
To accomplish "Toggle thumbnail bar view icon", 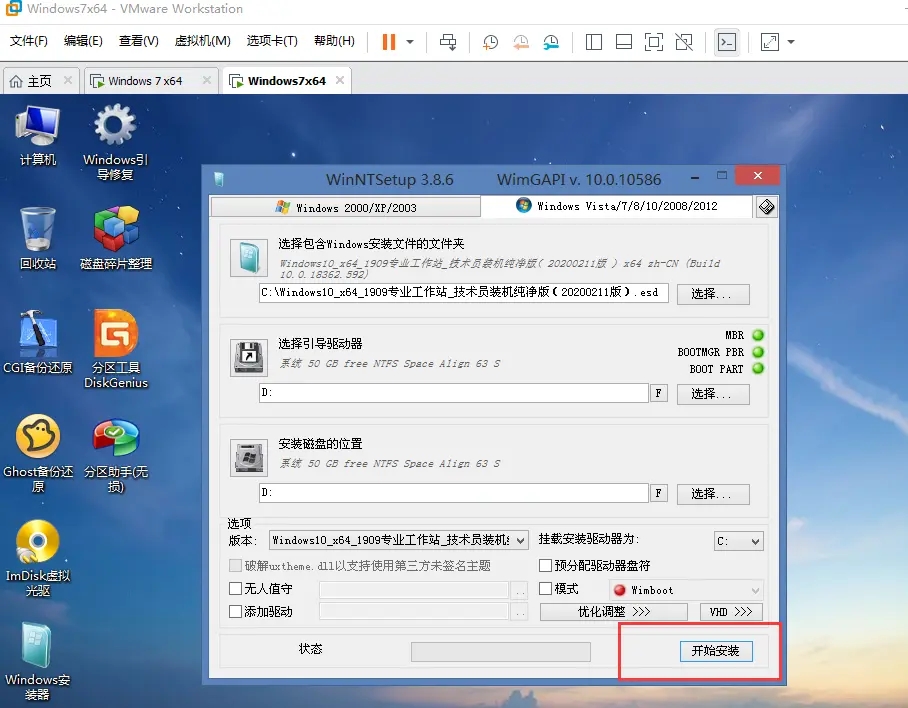I will point(624,42).
